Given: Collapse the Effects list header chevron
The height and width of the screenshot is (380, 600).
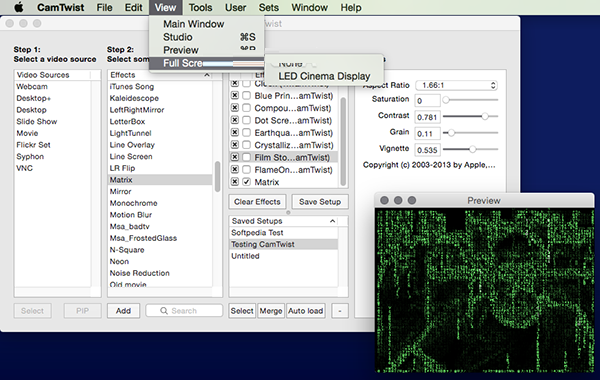Looking at the screenshot, I should 207,75.
